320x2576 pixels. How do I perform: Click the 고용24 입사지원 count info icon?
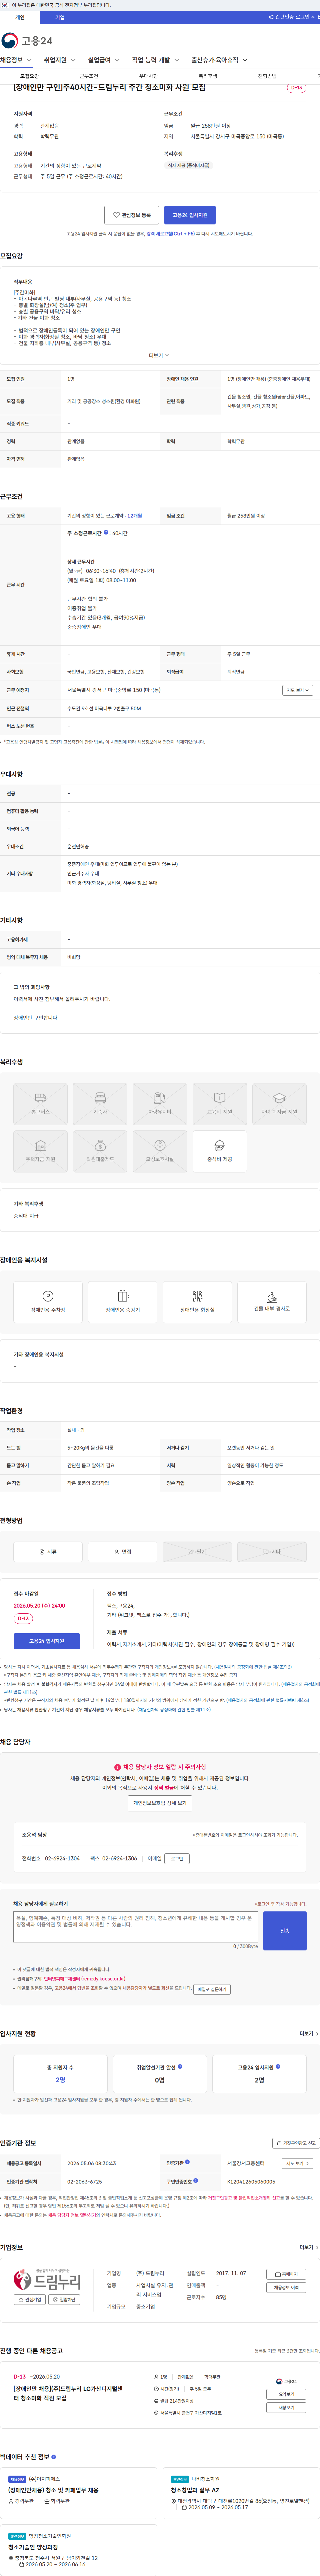point(278,2066)
